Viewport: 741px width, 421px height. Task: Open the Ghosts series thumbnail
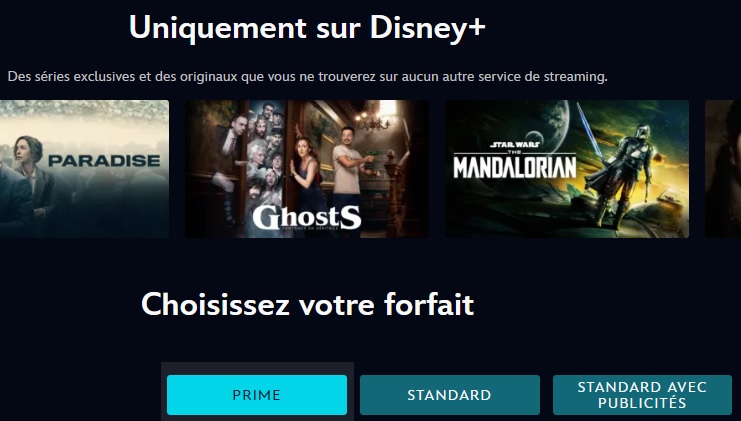coord(307,169)
